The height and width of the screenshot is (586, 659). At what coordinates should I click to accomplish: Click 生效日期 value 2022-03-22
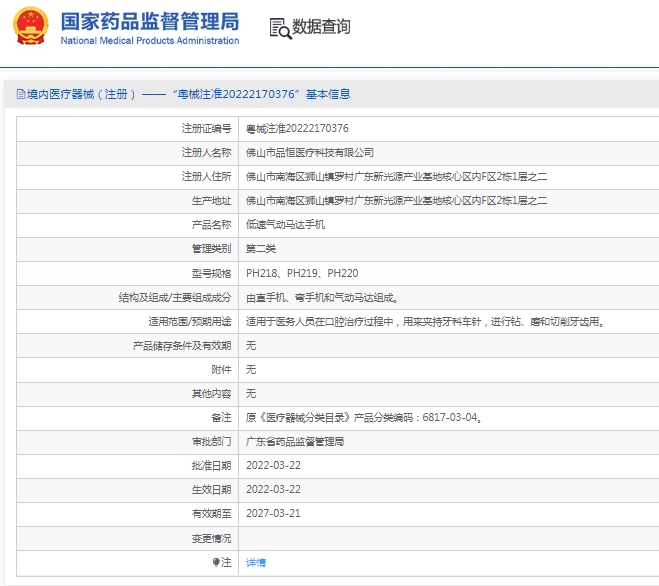273,489
